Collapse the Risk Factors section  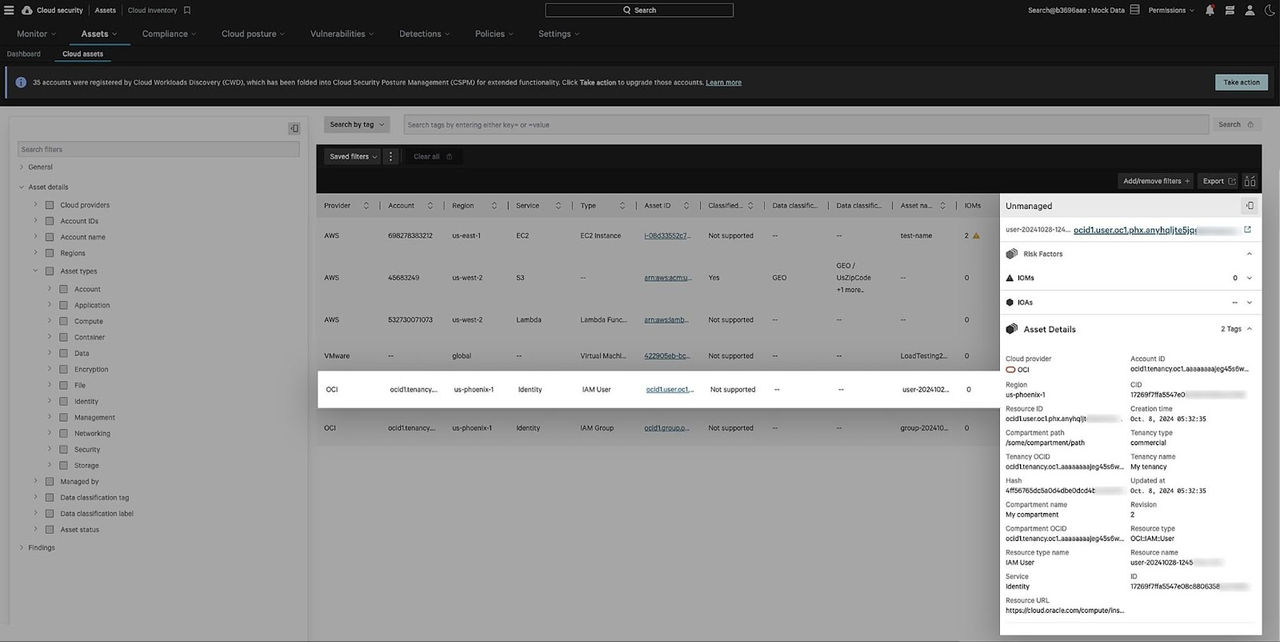(1249, 254)
